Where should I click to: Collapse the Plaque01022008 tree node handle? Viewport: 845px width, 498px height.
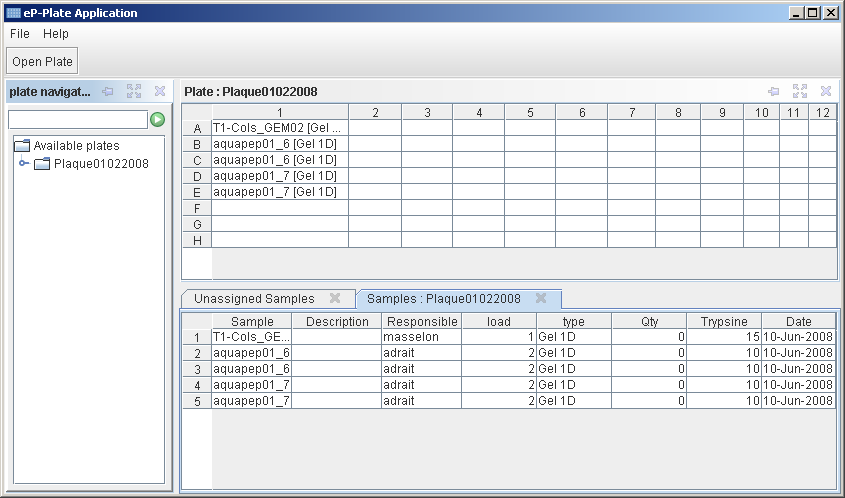(x=24, y=163)
